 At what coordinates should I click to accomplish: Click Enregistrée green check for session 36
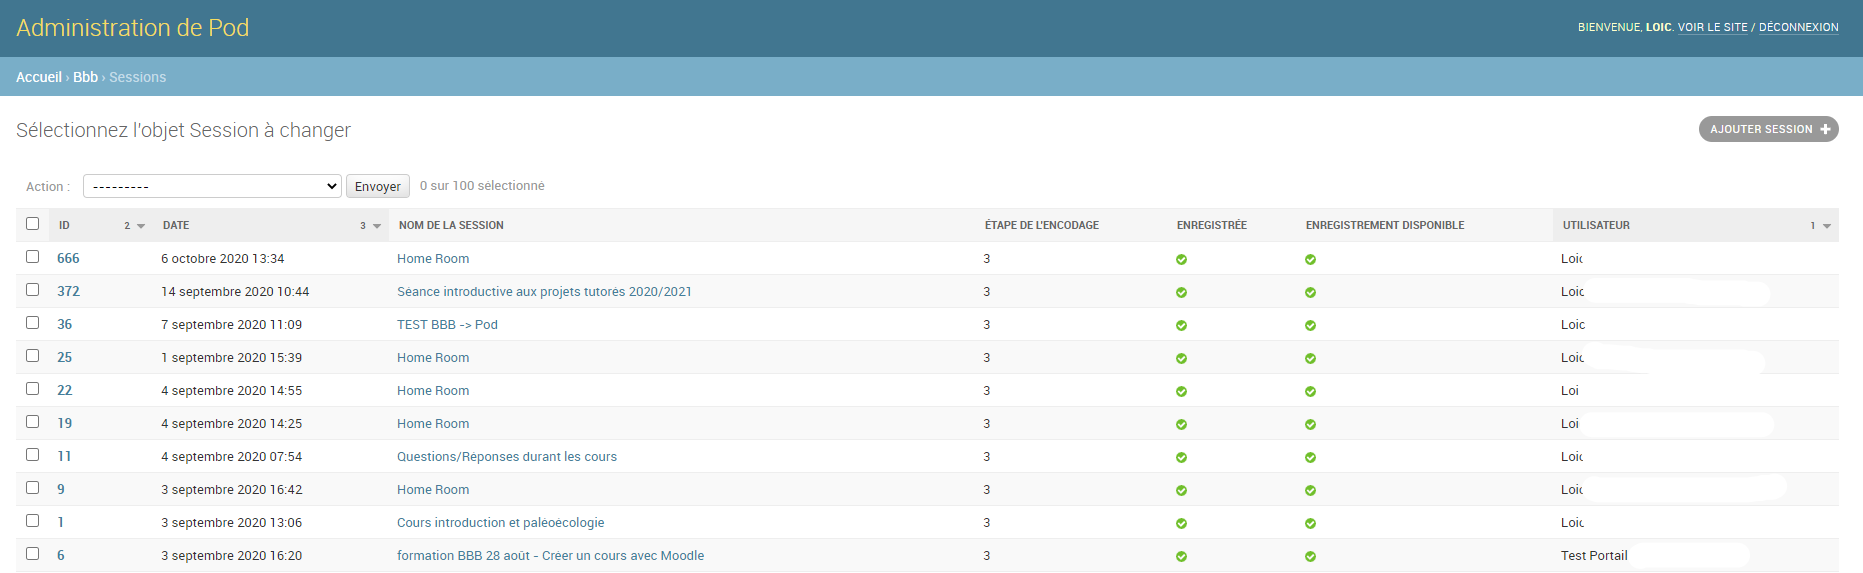[1181, 325]
